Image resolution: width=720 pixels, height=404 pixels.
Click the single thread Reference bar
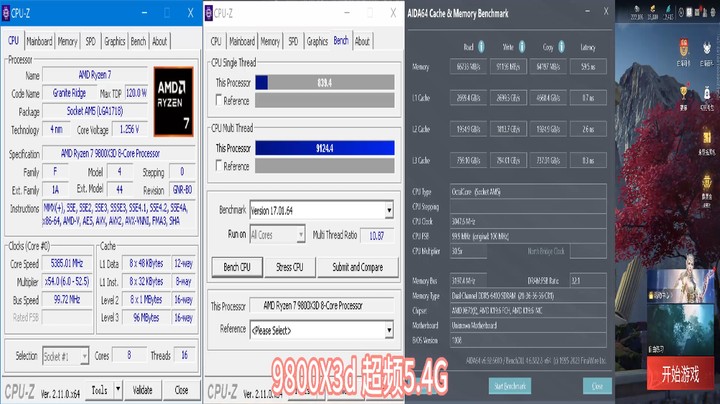[325, 100]
